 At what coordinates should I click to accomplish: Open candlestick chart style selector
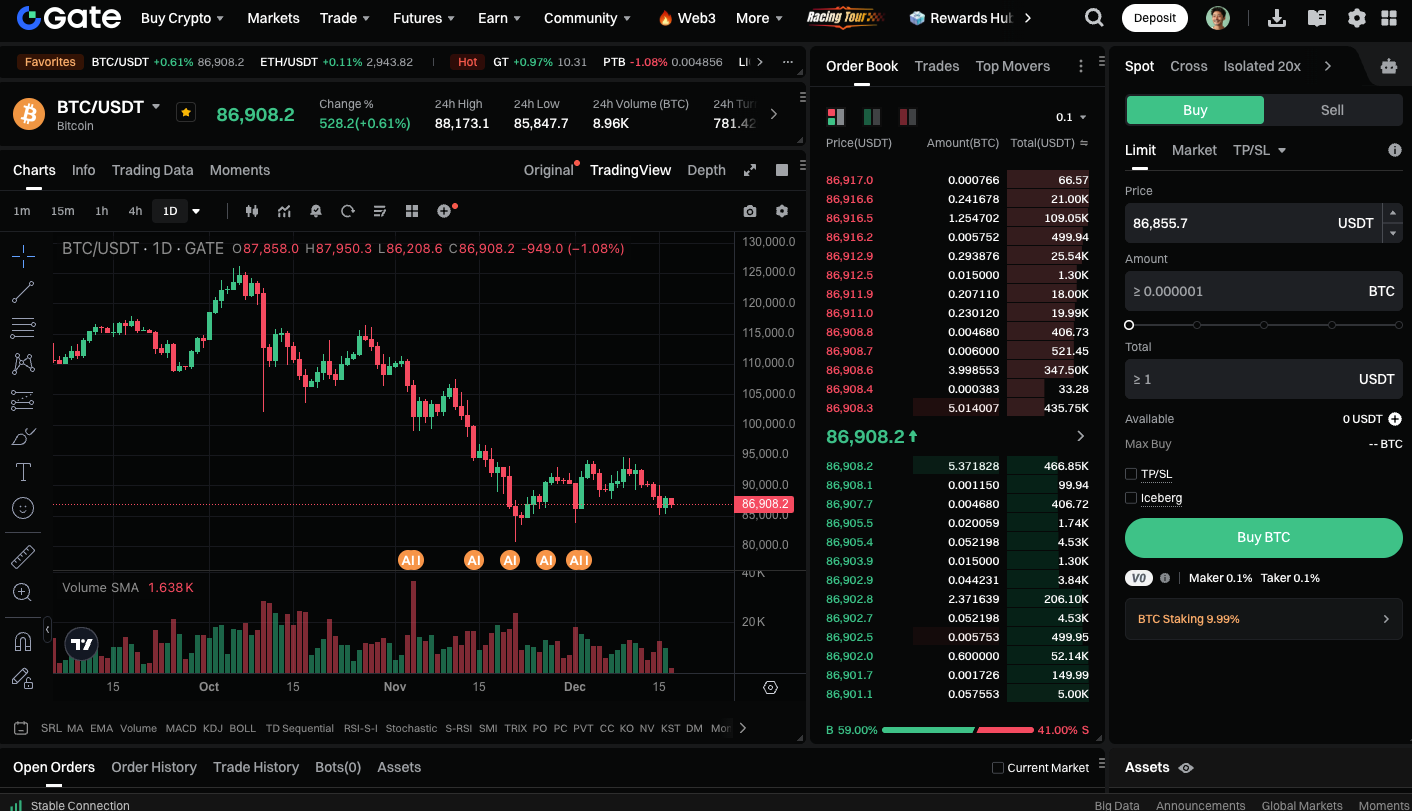pos(252,211)
